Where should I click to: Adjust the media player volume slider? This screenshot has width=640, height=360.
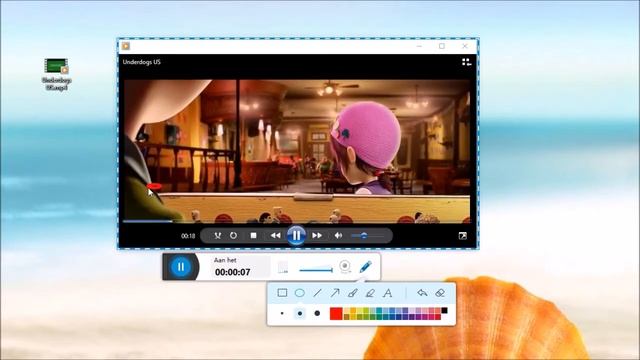[x=367, y=236]
